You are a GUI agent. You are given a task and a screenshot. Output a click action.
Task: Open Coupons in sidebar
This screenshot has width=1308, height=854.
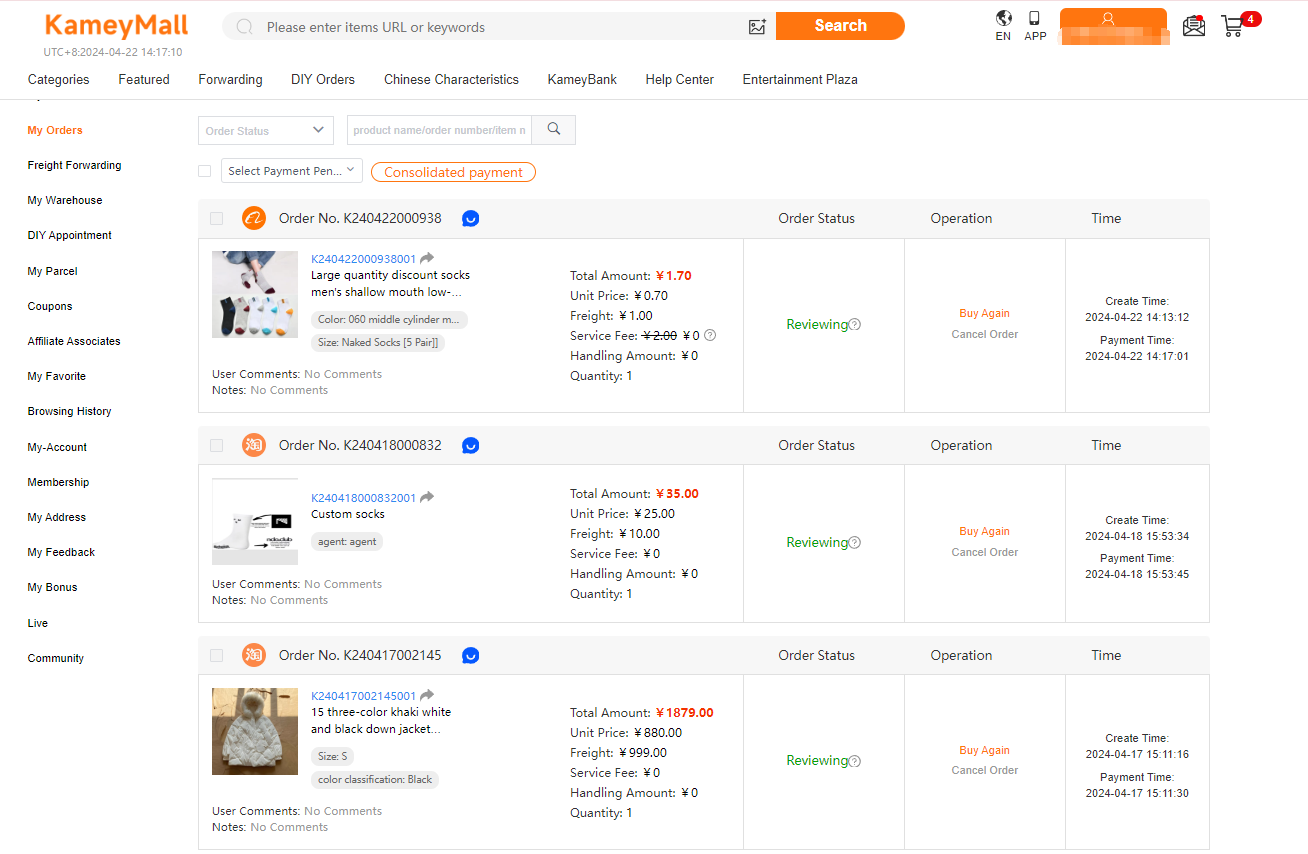click(x=50, y=306)
